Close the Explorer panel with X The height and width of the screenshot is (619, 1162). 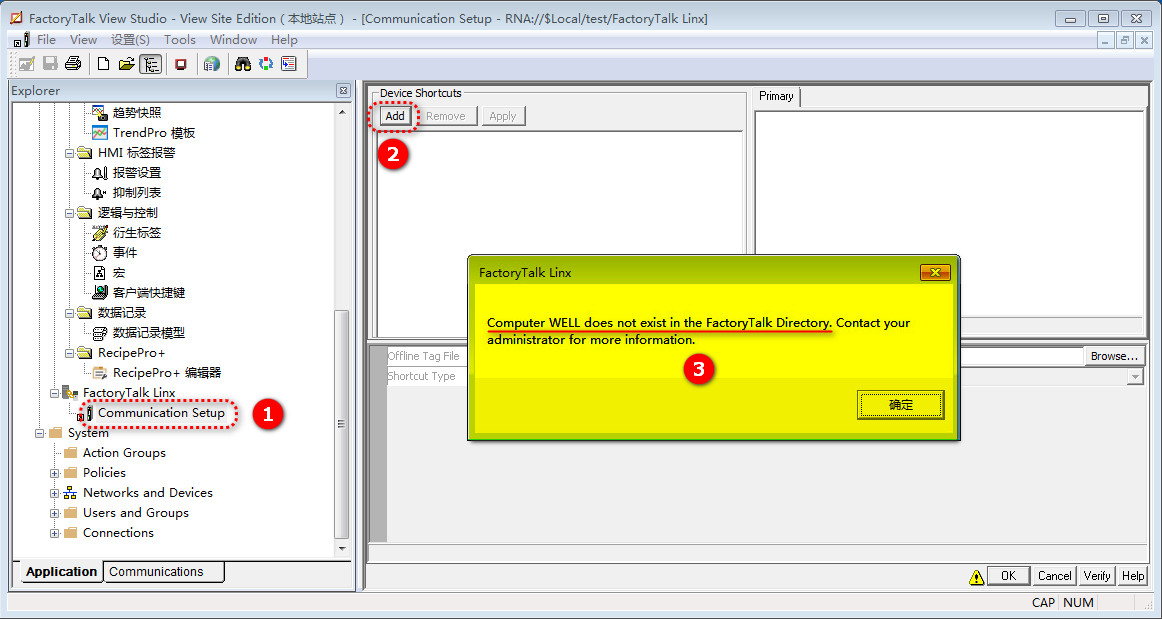pyautogui.click(x=343, y=91)
